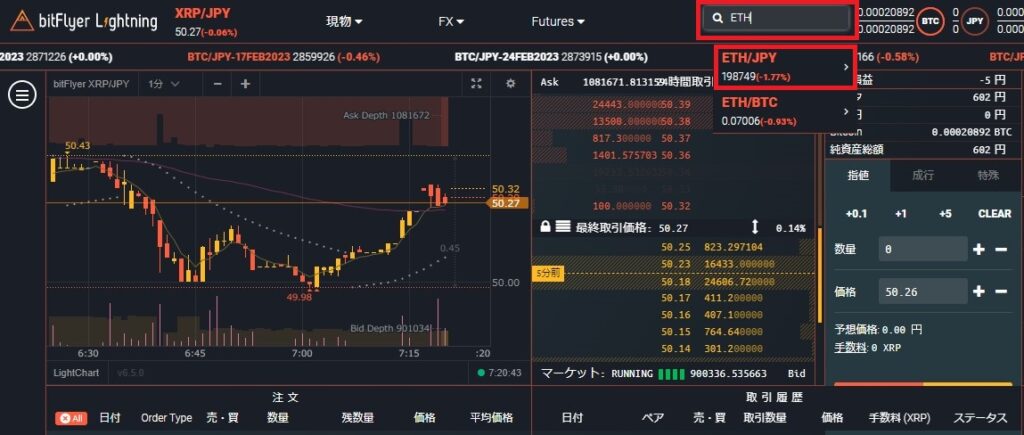Click the LightChart label
The width and height of the screenshot is (1024, 435).
(x=76, y=372)
